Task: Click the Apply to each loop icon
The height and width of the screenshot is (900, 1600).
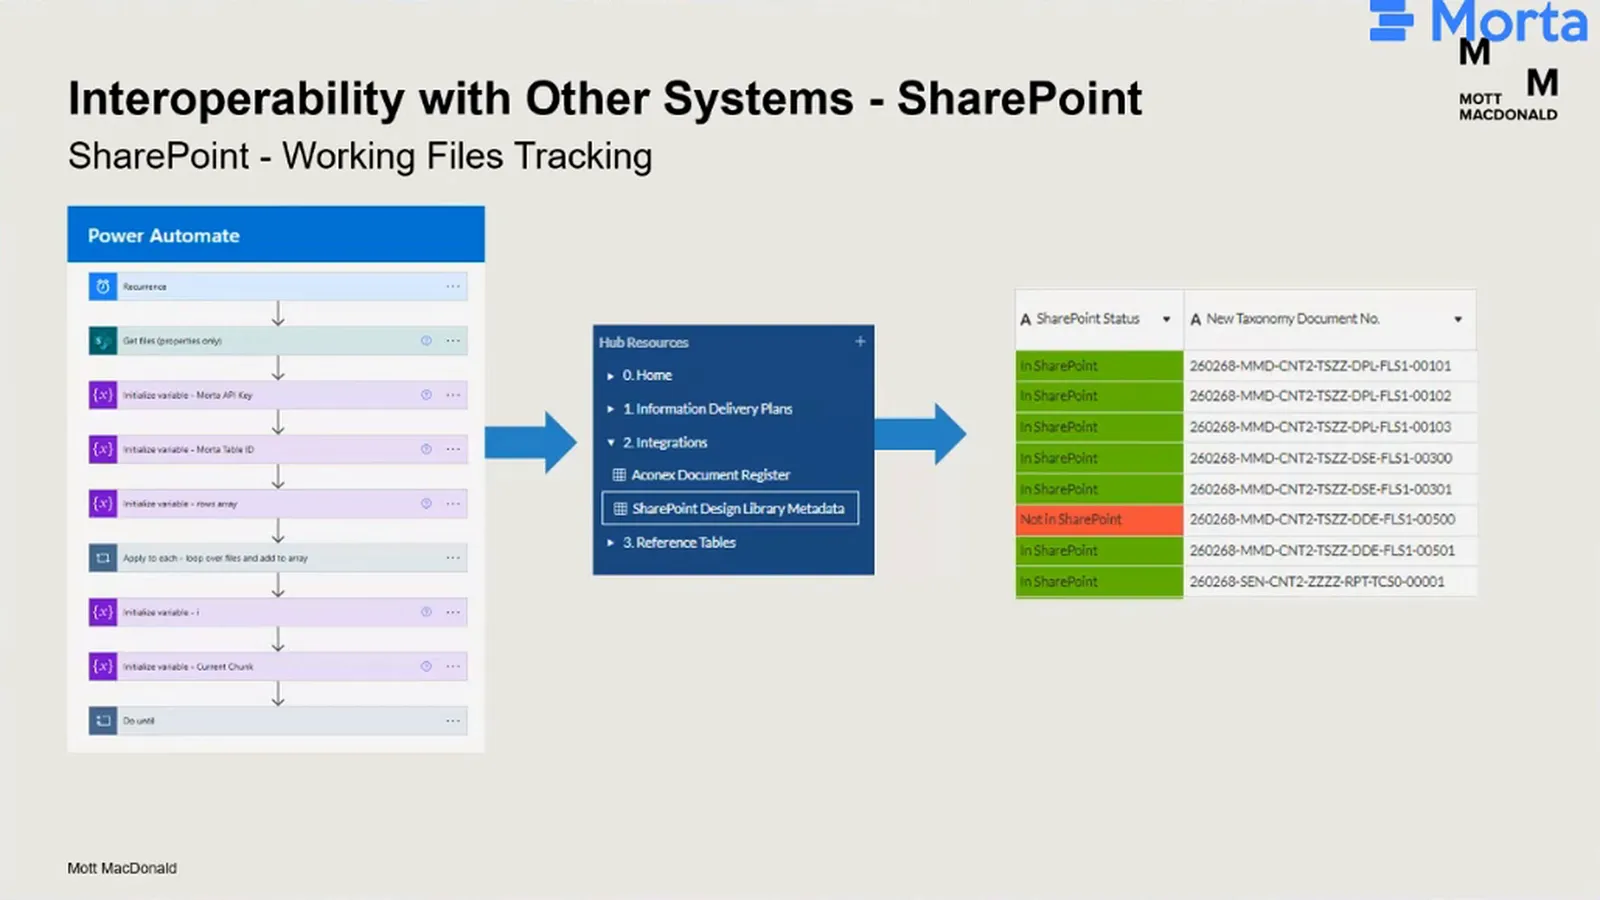Action: [103, 558]
